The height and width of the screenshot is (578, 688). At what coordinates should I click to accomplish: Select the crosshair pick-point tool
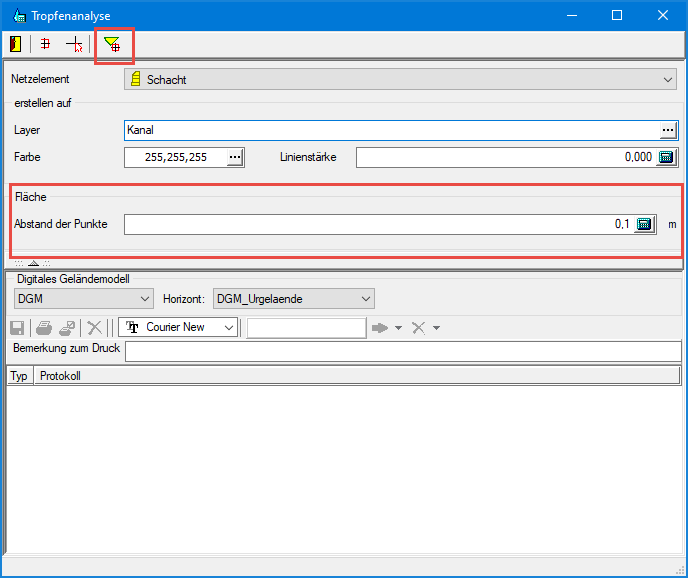tap(74, 44)
